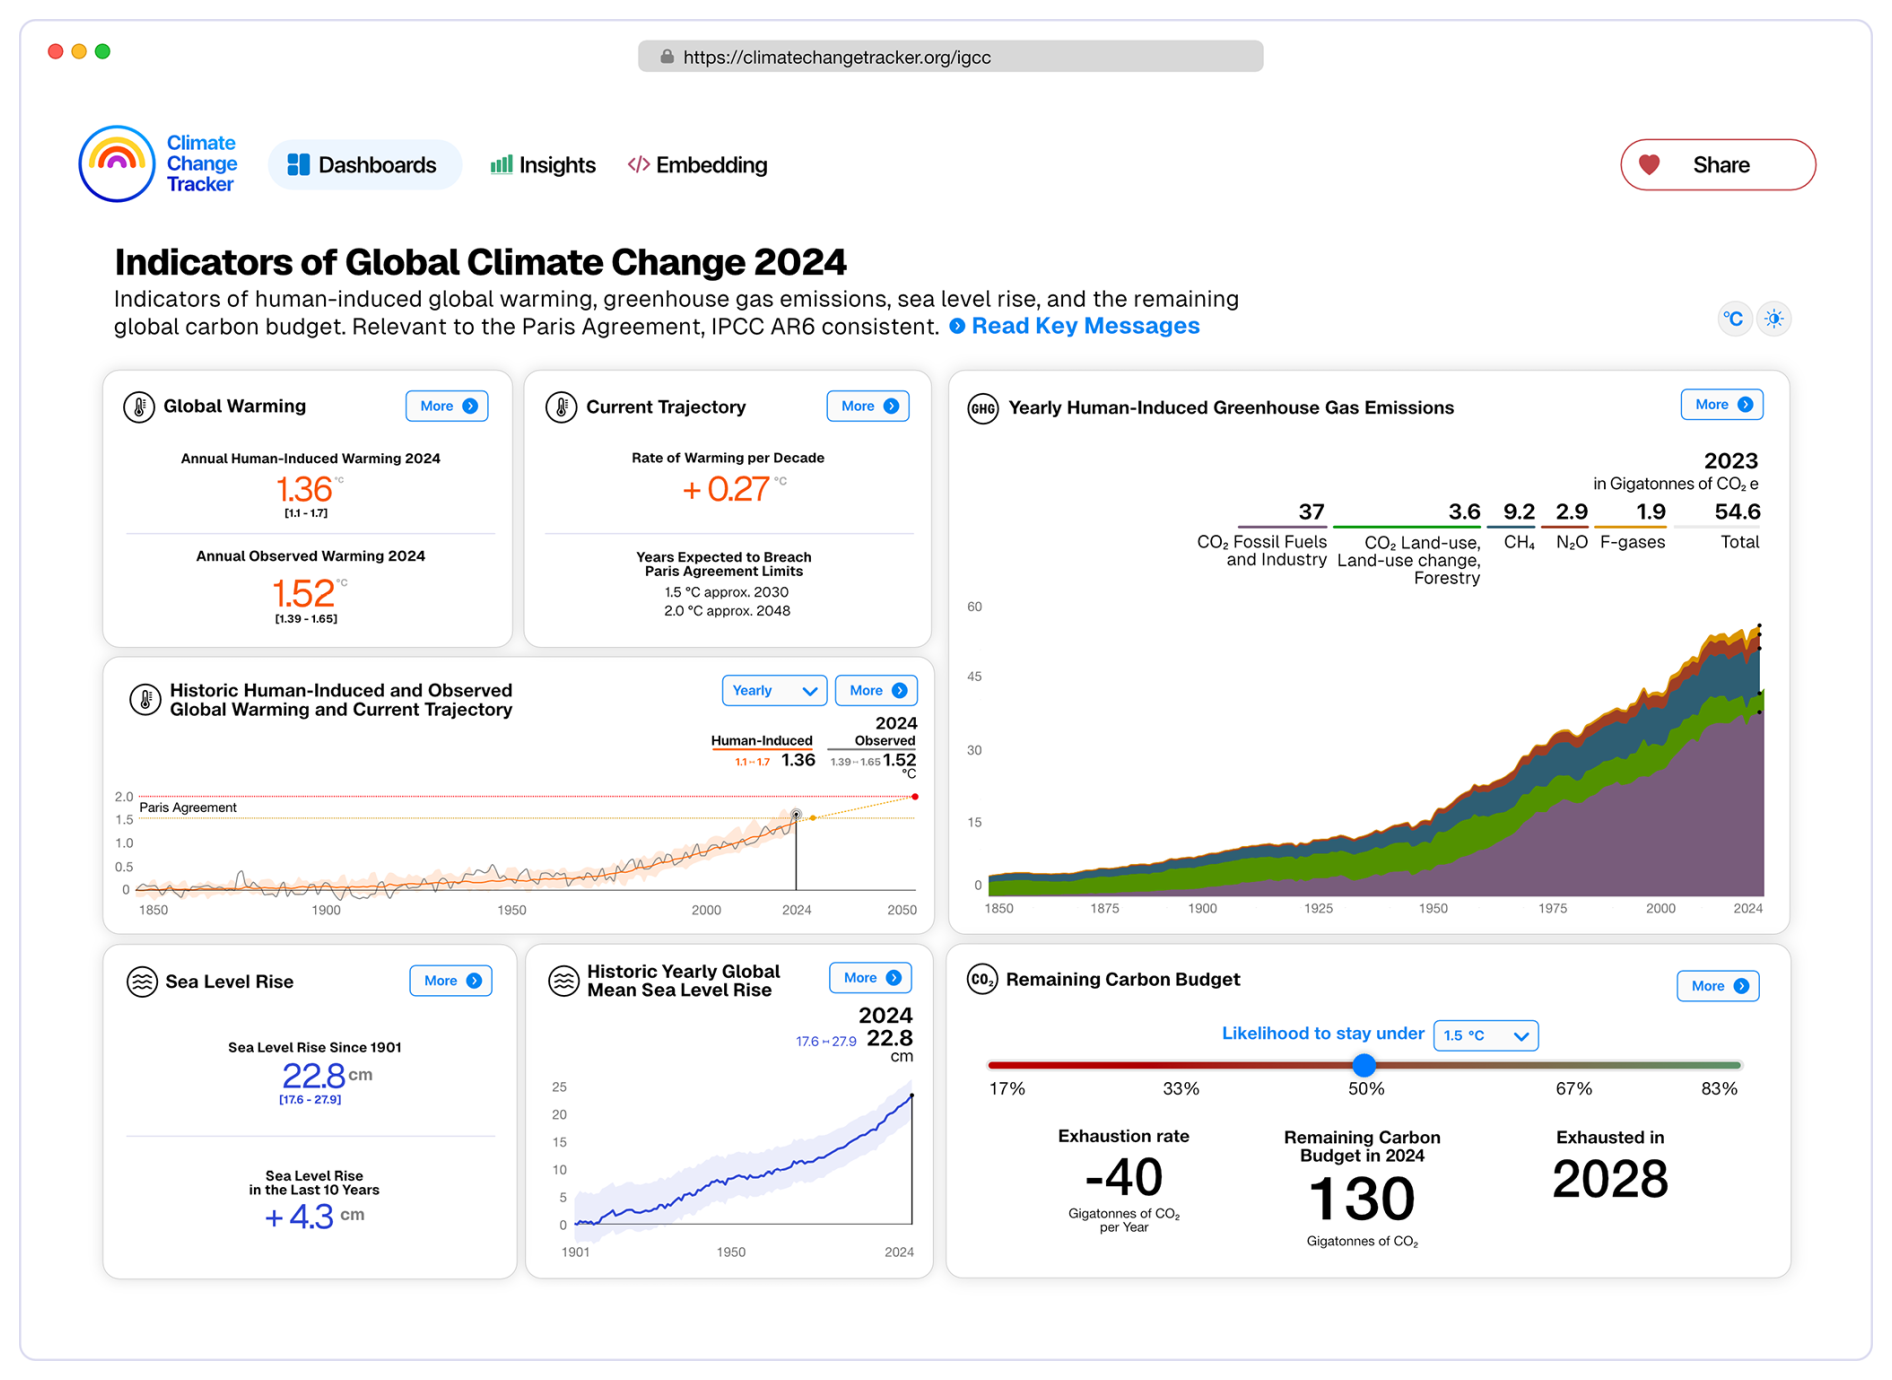Go to the Embedding tab
This screenshot has height=1380, width=1892.
pos(698,165)
